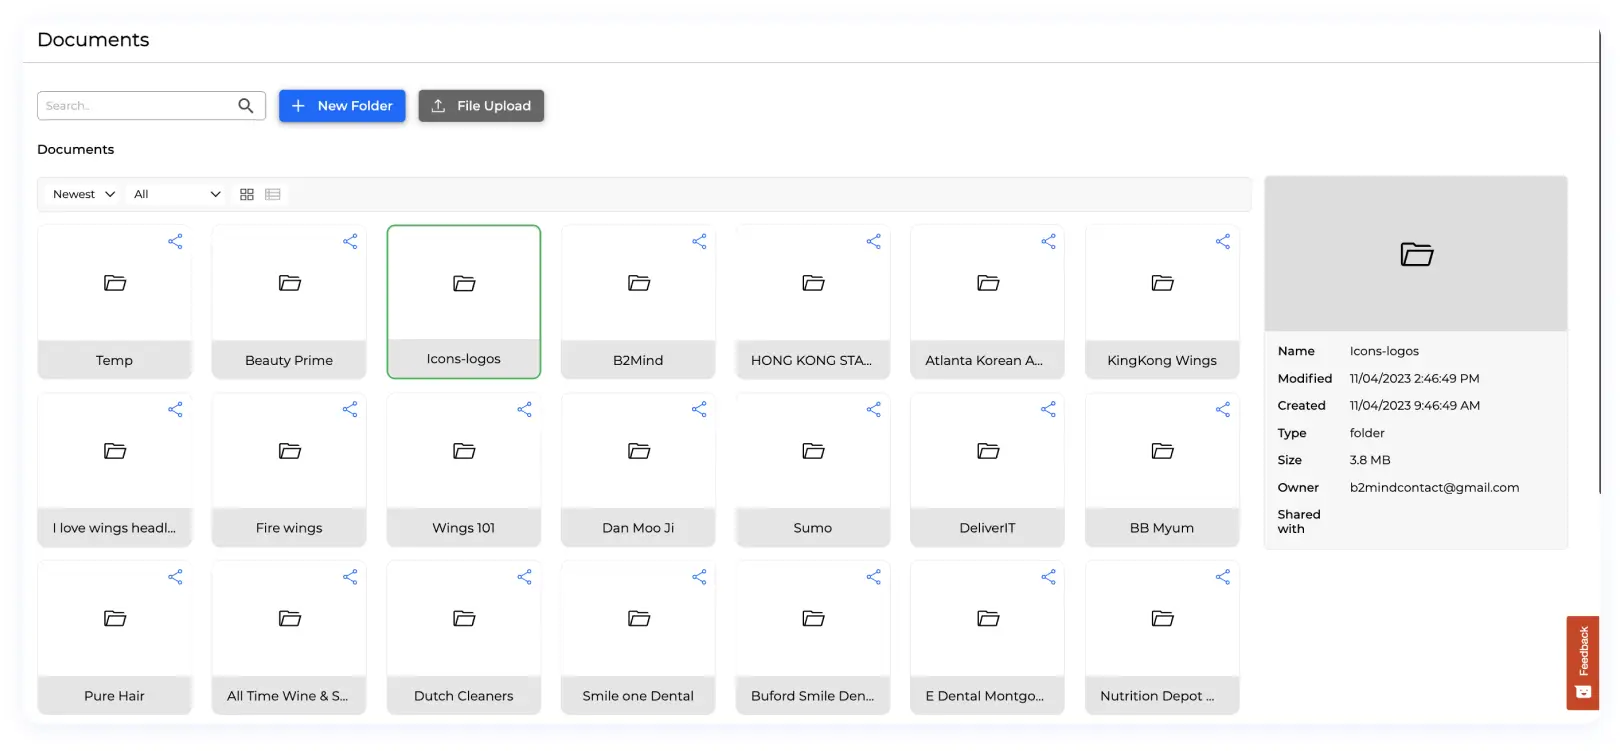Click share icon on Sumo folder
The height and width of the screenshot is (751, 1624).
click(x=873, y=410)
